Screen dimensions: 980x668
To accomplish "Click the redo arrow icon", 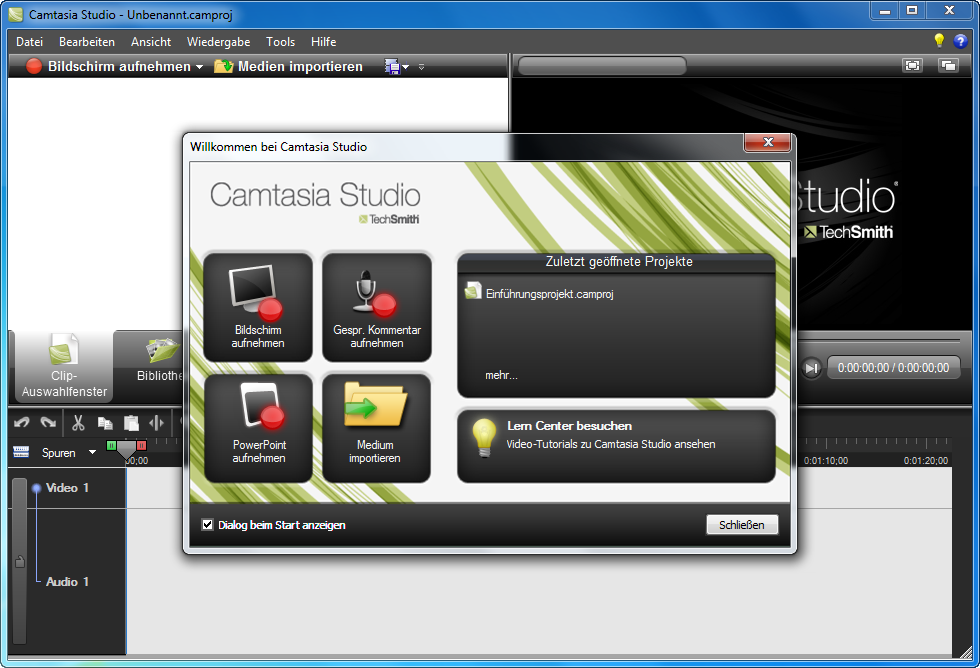I will 48,423.
